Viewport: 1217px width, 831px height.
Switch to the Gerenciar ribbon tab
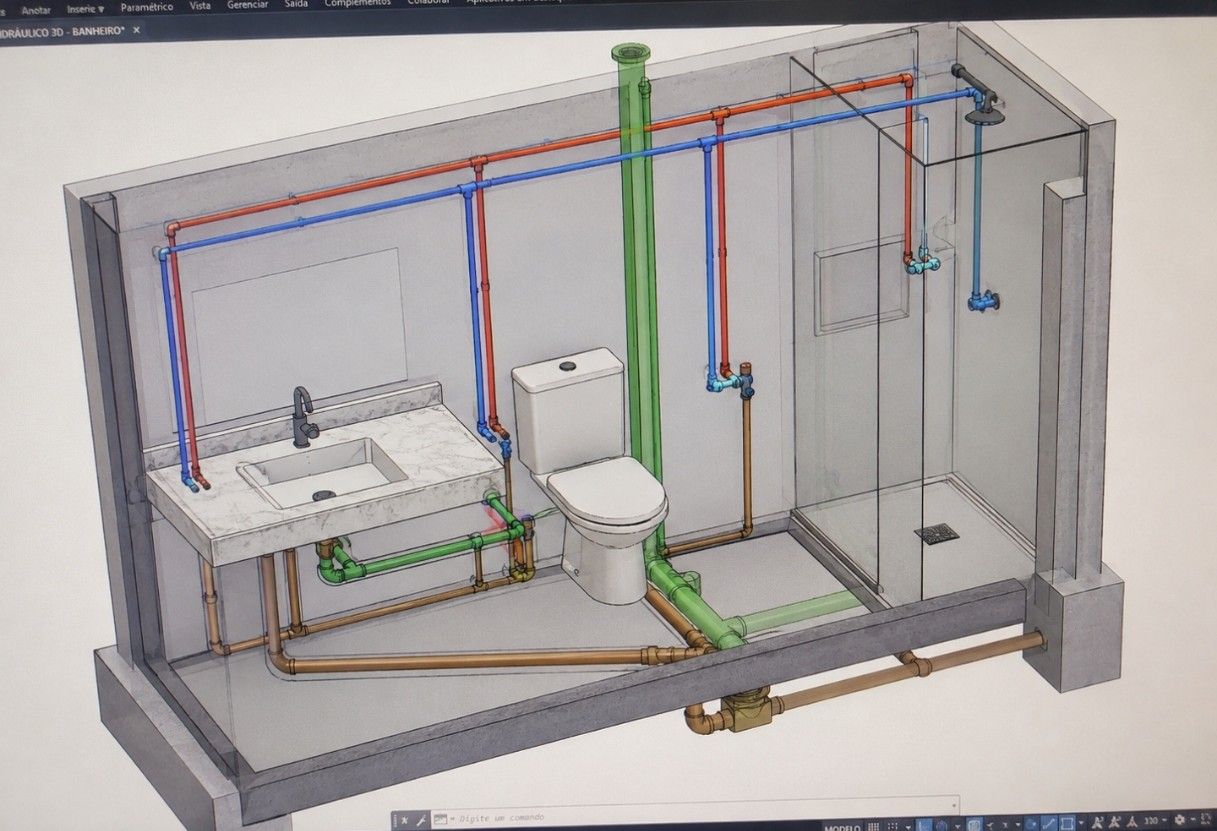pos(247,4)
